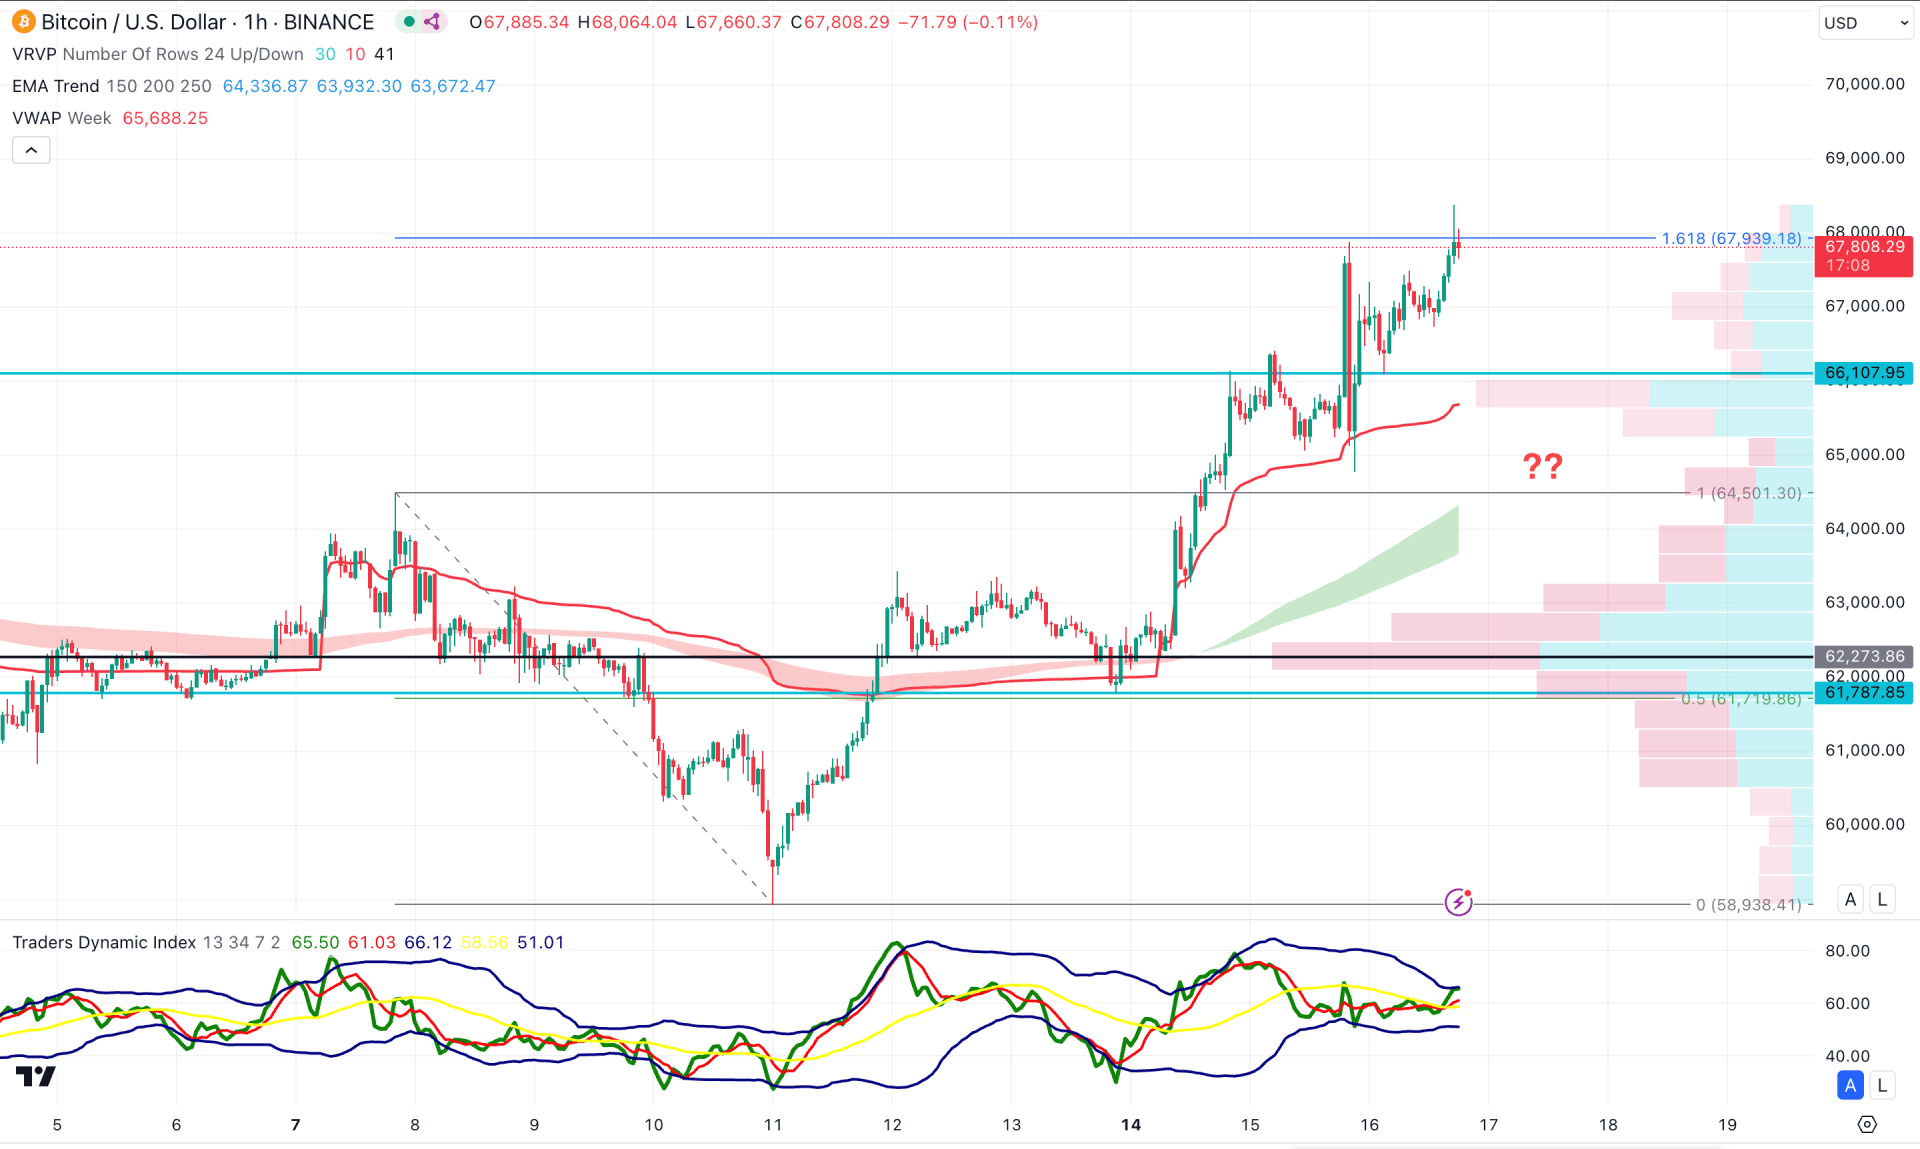Click the VWAP value 65,688.25 in legend
1920x1149 pixels.
click(165, 118)
